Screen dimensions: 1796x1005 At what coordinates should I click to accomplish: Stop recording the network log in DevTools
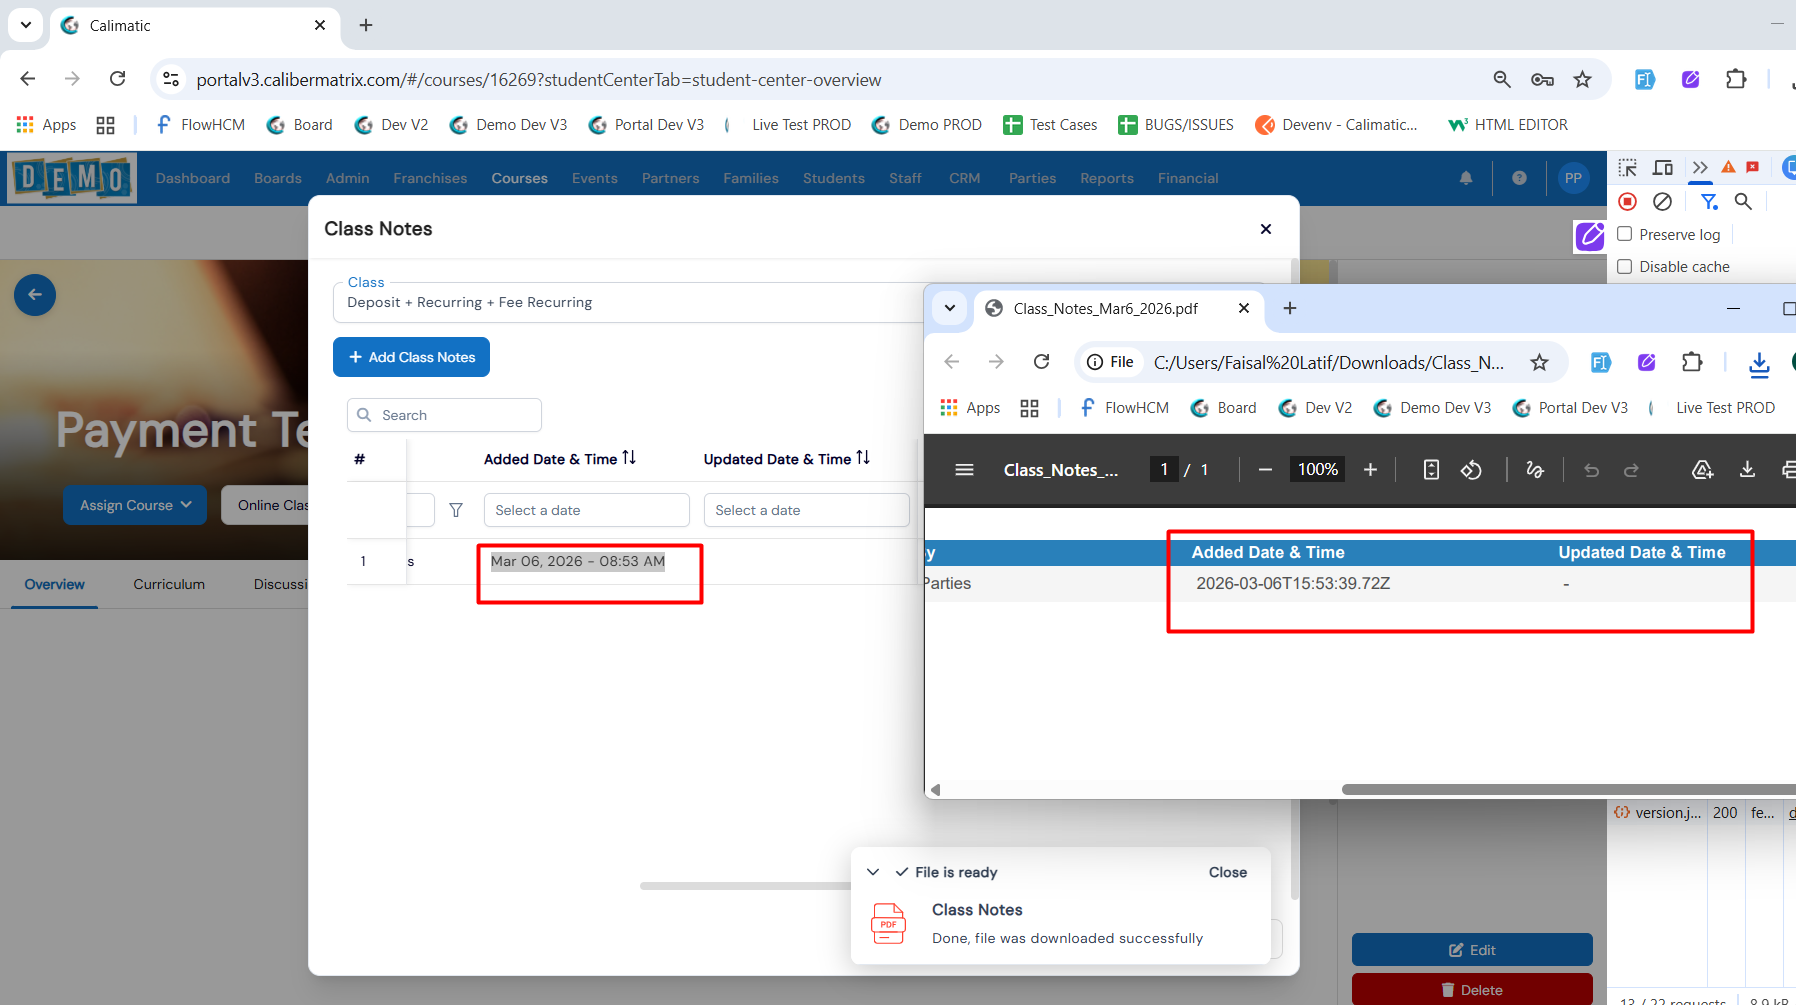1628,202
